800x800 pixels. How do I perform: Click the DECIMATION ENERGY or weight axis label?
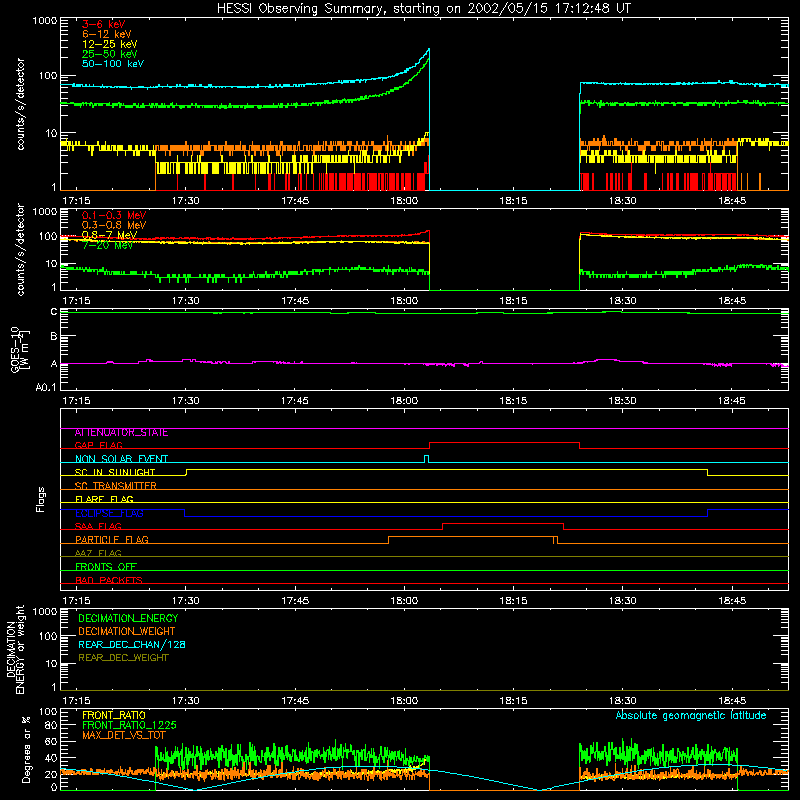[15, 649]
